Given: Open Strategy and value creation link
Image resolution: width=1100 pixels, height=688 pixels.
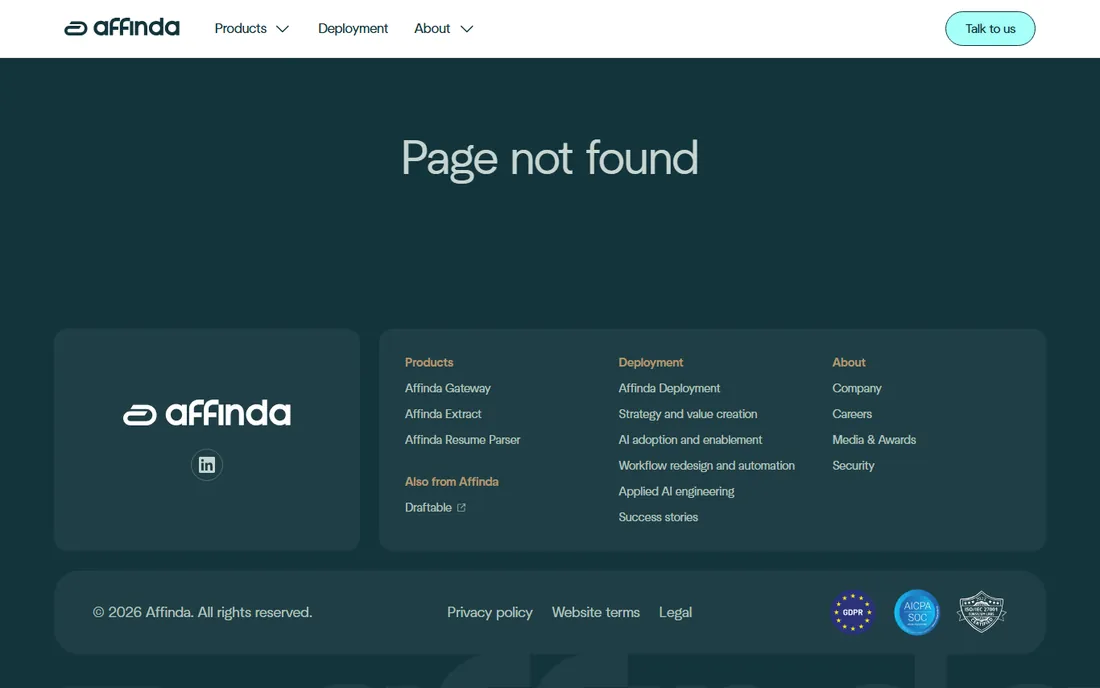Looking at the screenshot, I should (x=688, y=414).
